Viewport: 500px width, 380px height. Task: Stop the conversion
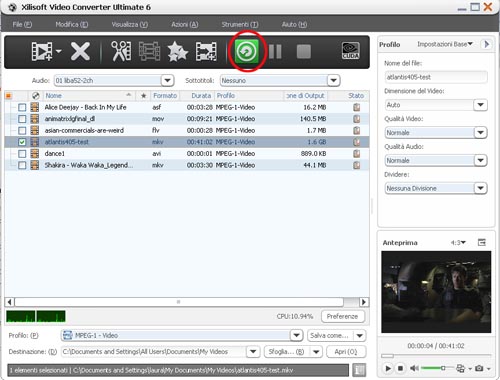(304, 52)
